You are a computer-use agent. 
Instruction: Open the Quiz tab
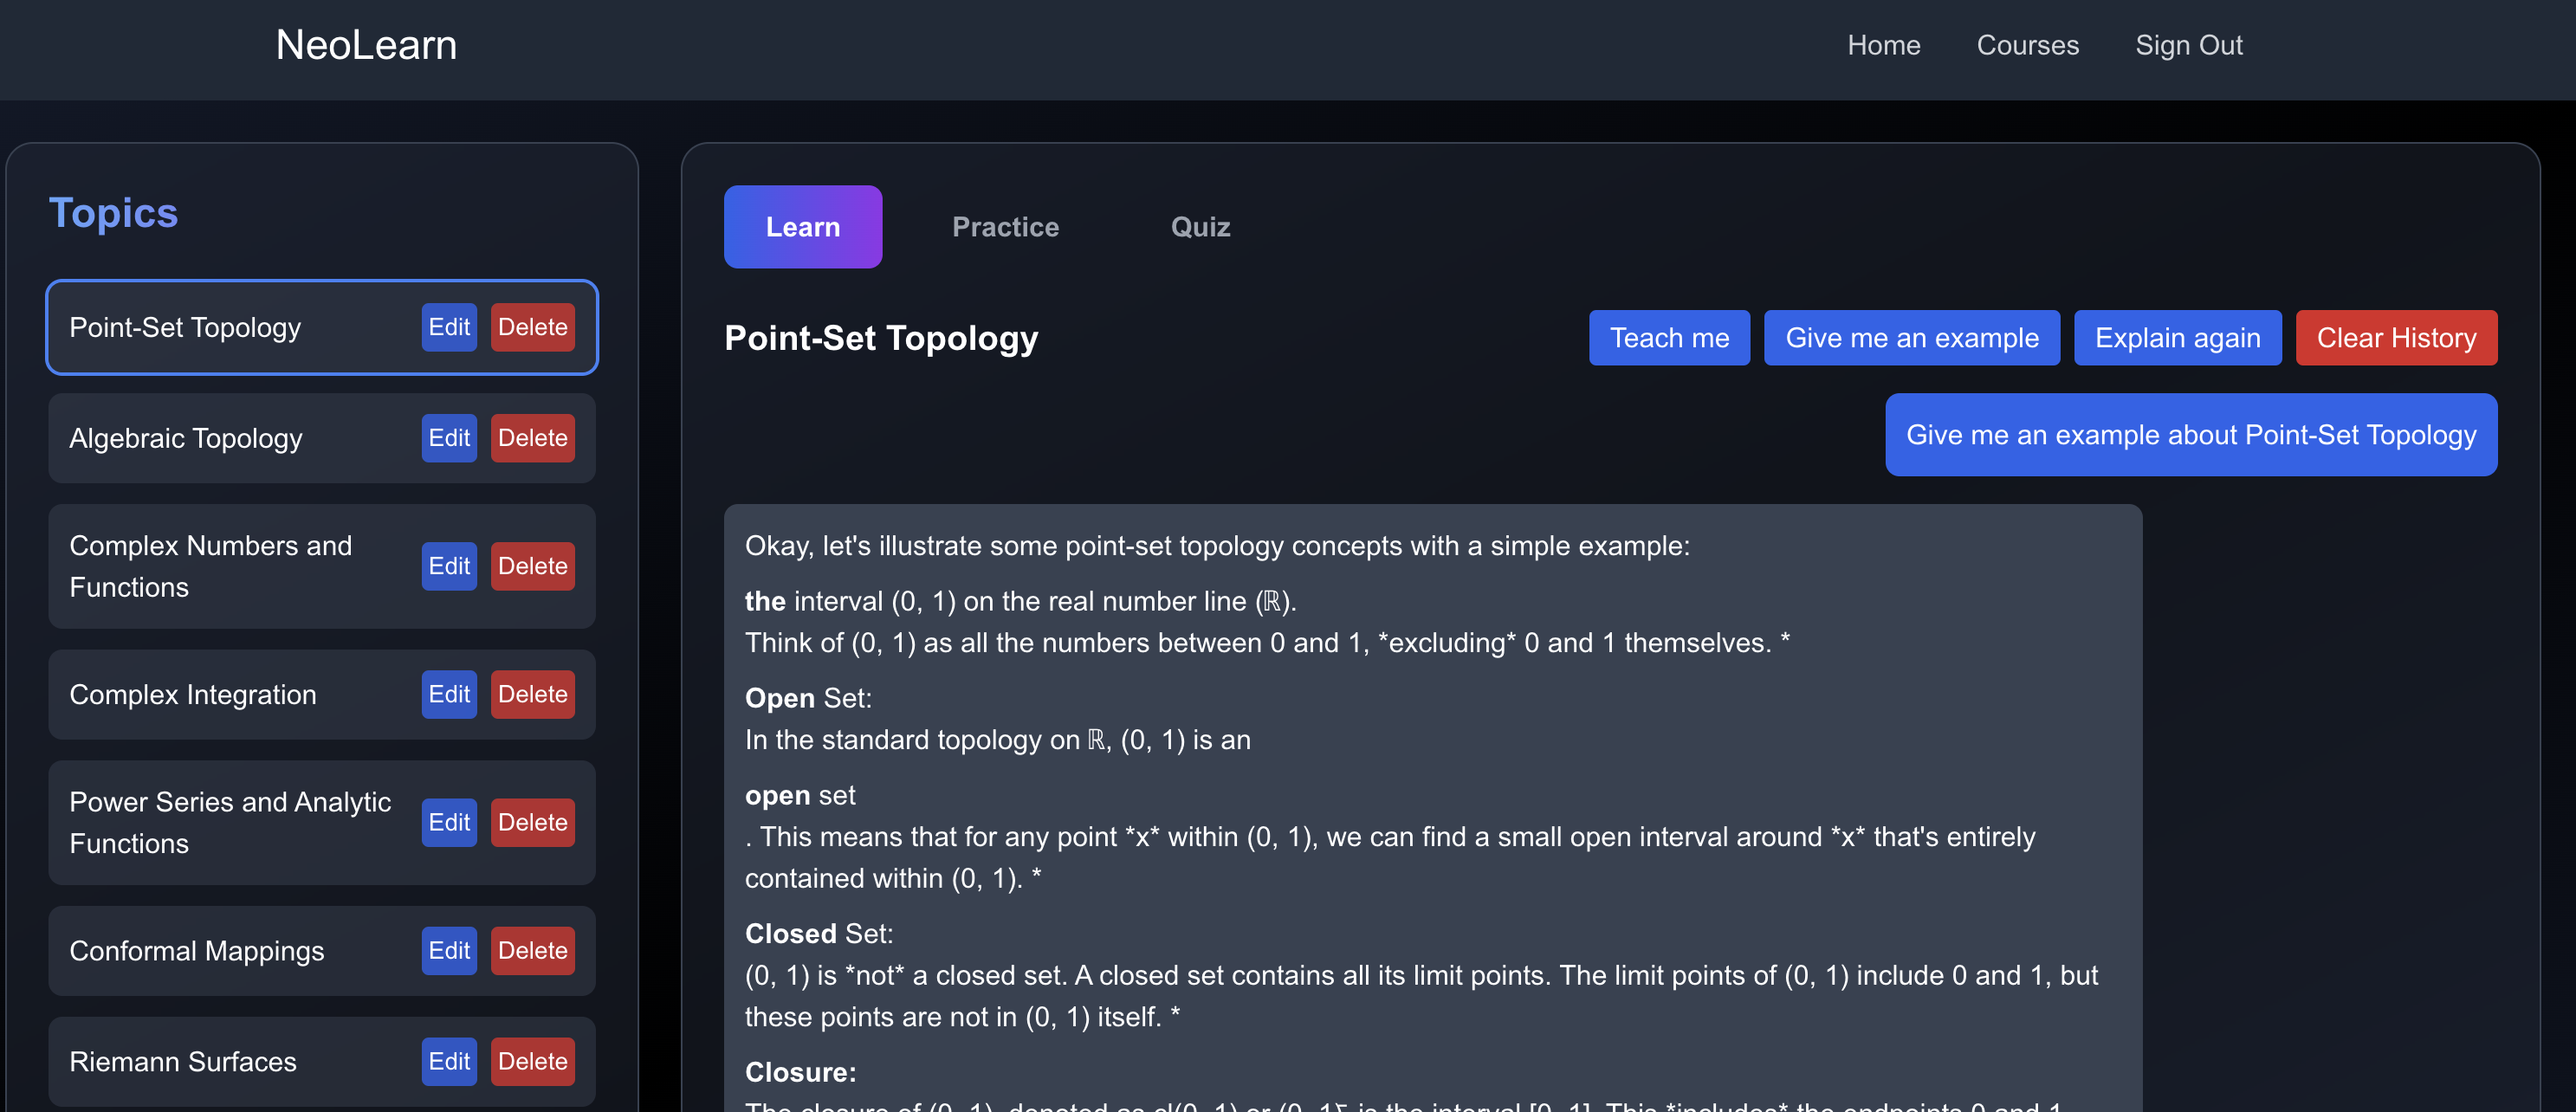(1200, 227)
